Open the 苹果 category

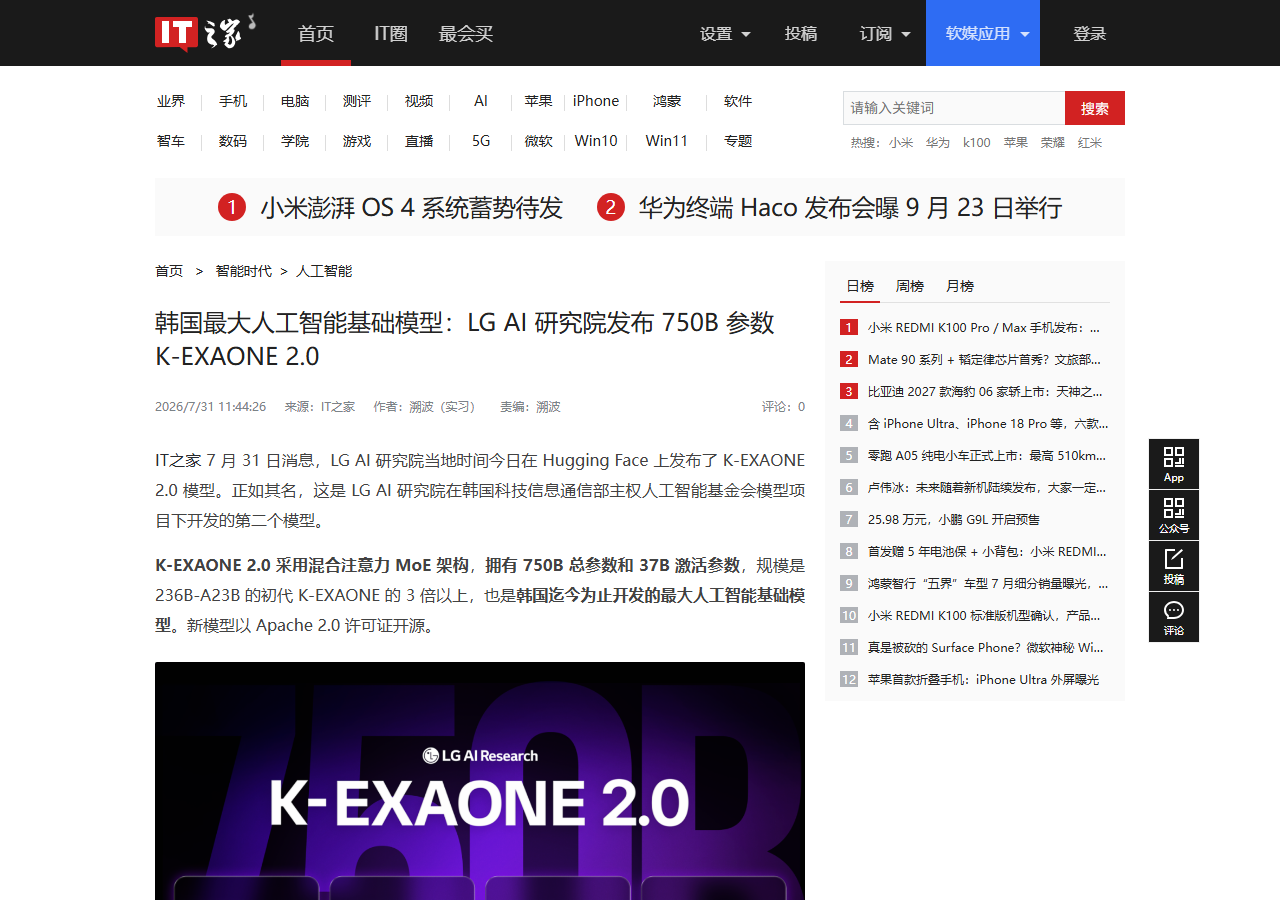pyautogui.click(x=539, y=101)
